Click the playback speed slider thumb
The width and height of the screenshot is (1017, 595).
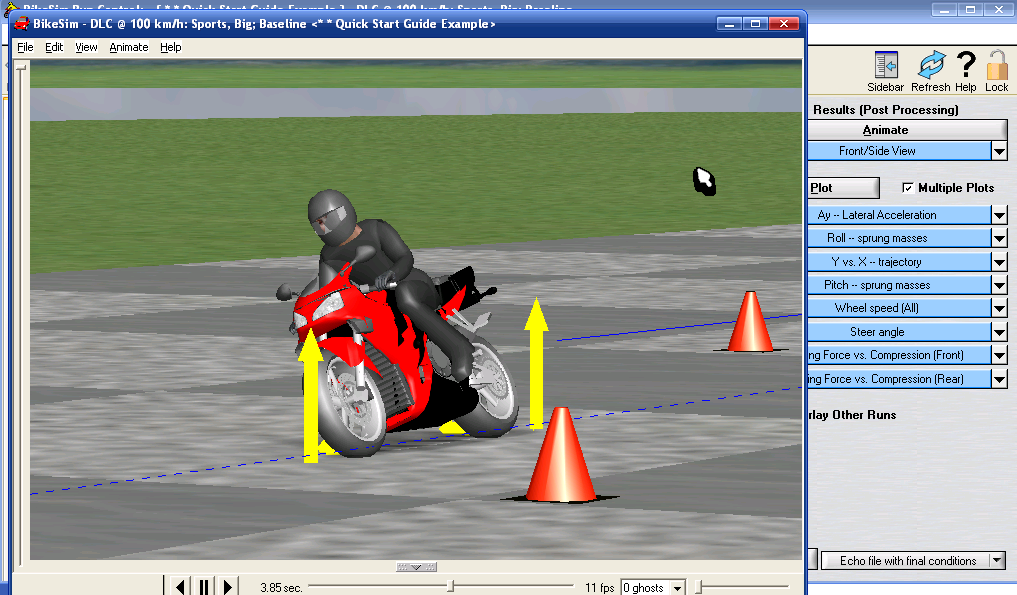699,587
